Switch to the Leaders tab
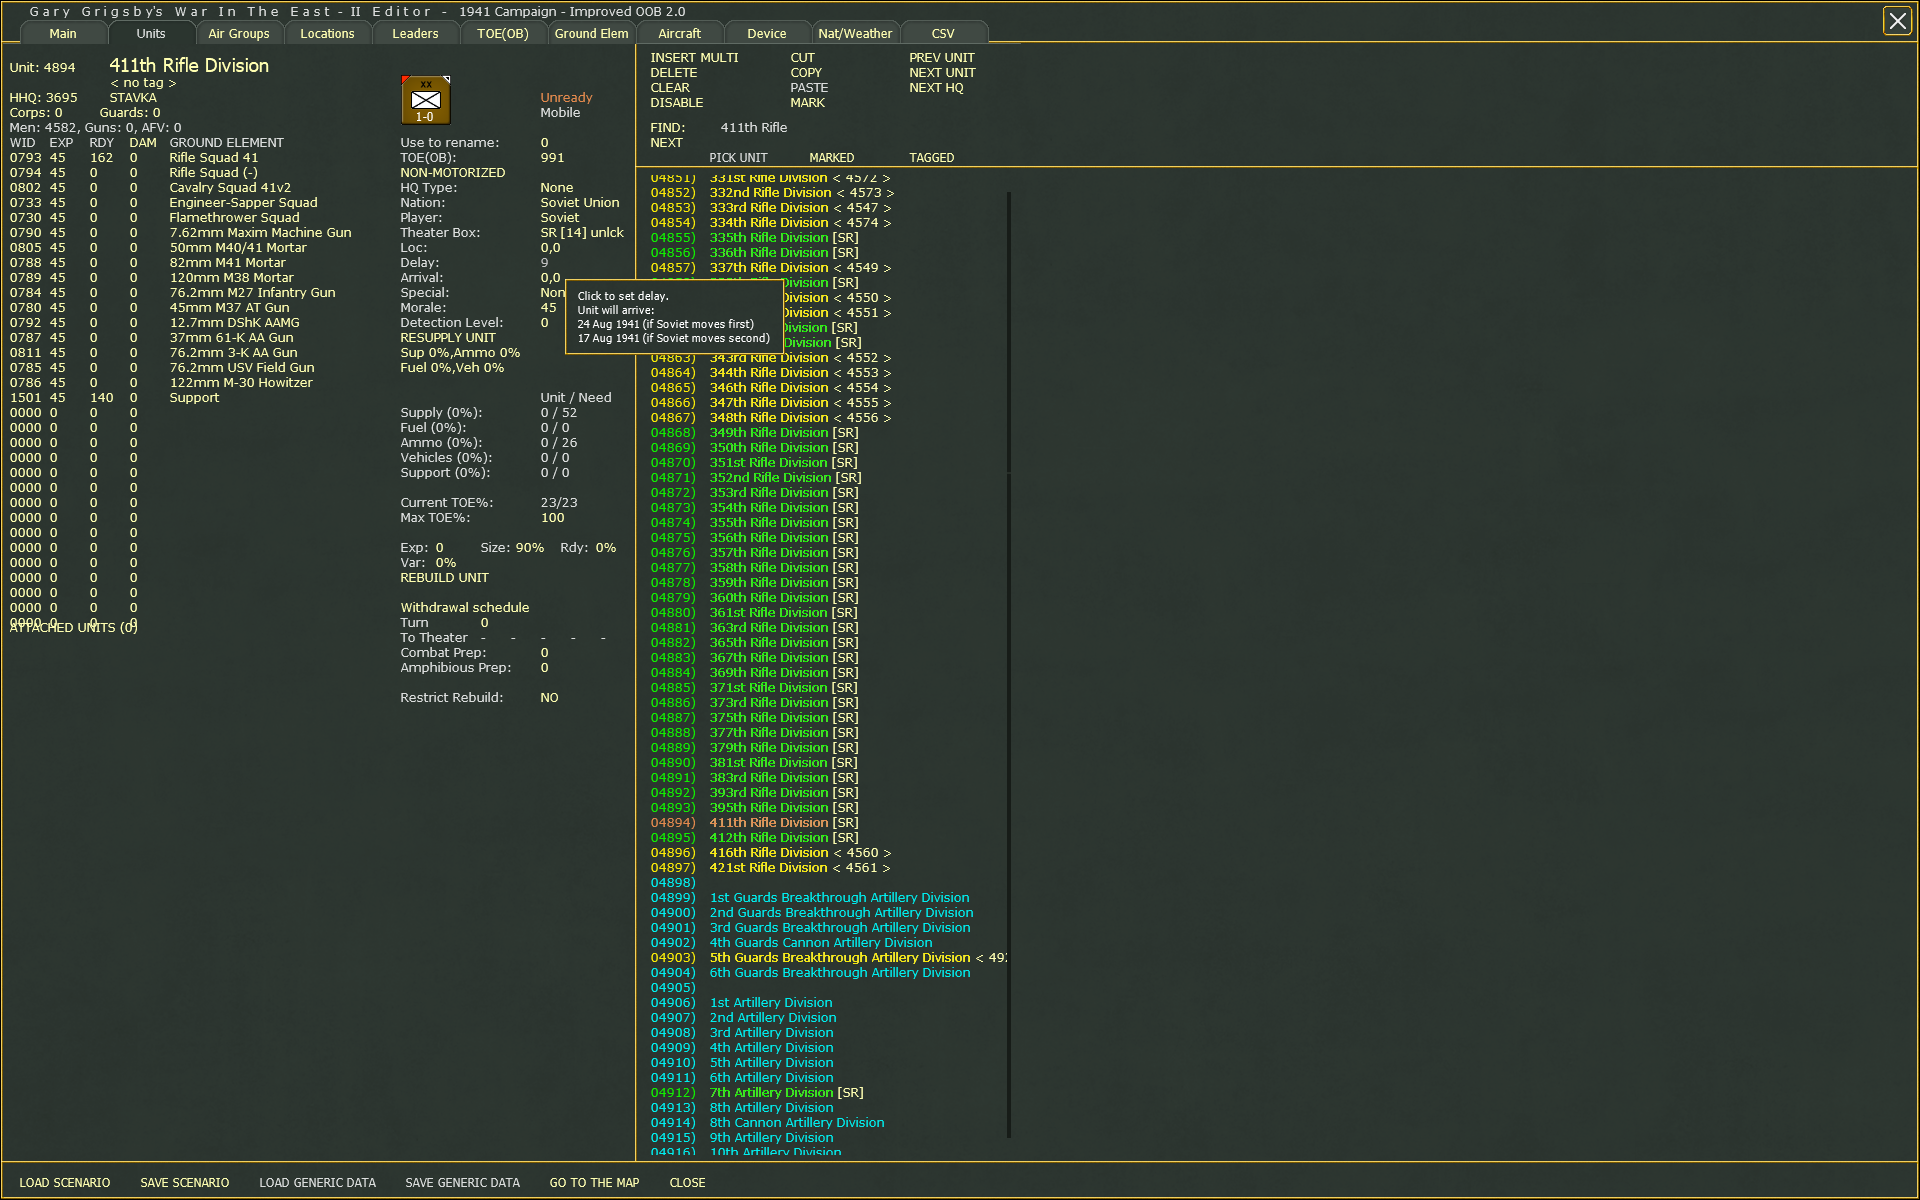 (x=415, y=34)
